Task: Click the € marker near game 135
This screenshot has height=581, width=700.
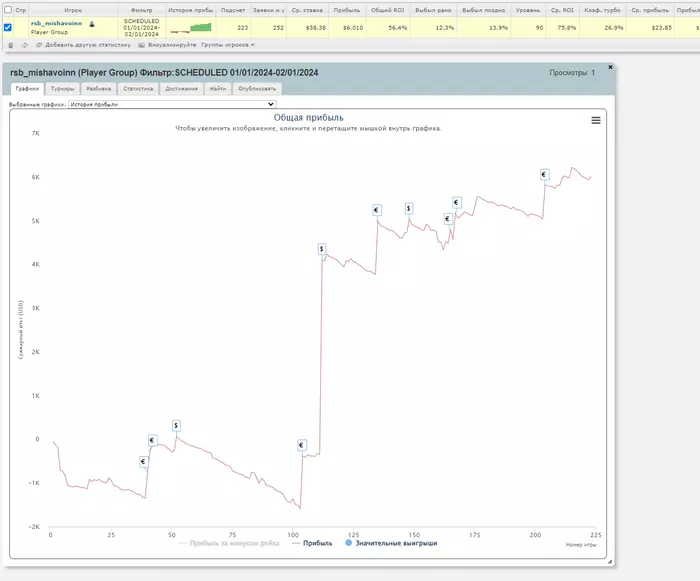Action: tap(376, 210)
